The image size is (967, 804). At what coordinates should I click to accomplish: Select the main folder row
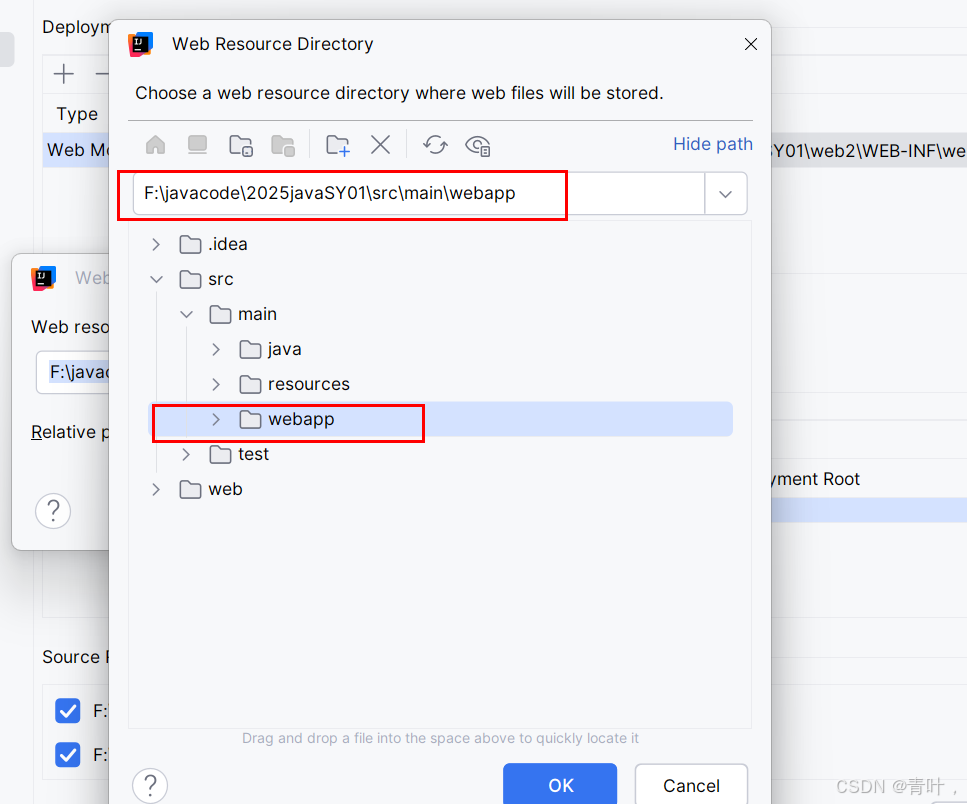click(x=440, y=314)
